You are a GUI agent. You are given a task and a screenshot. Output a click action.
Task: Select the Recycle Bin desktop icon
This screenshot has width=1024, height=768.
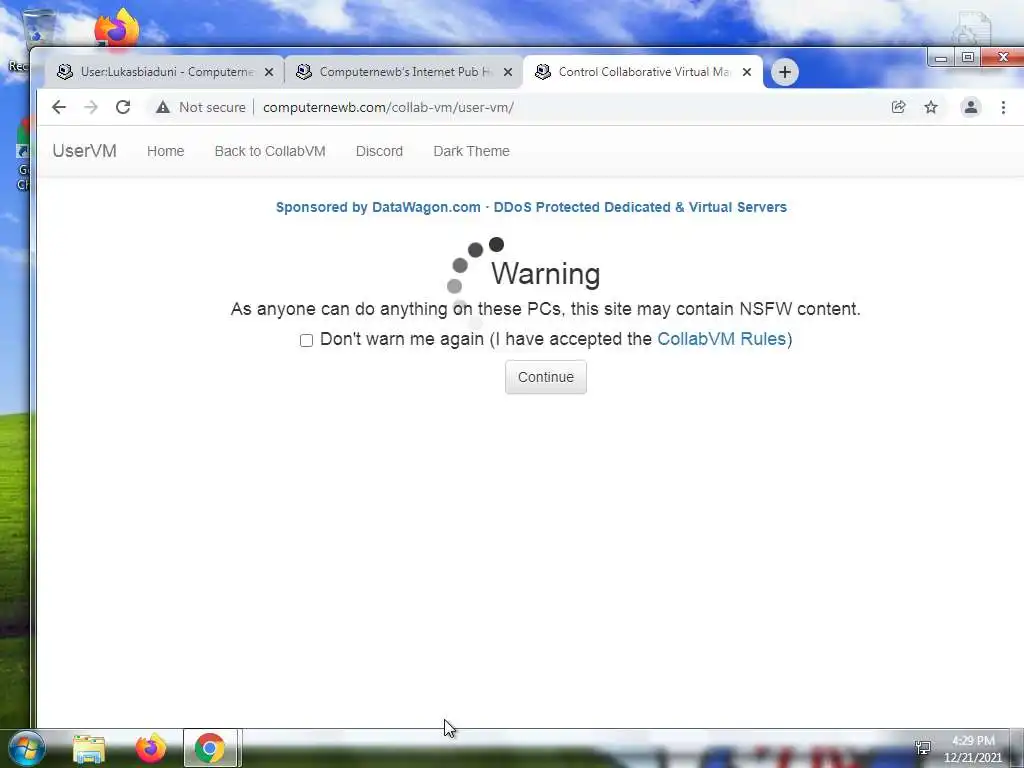(38, 29)
